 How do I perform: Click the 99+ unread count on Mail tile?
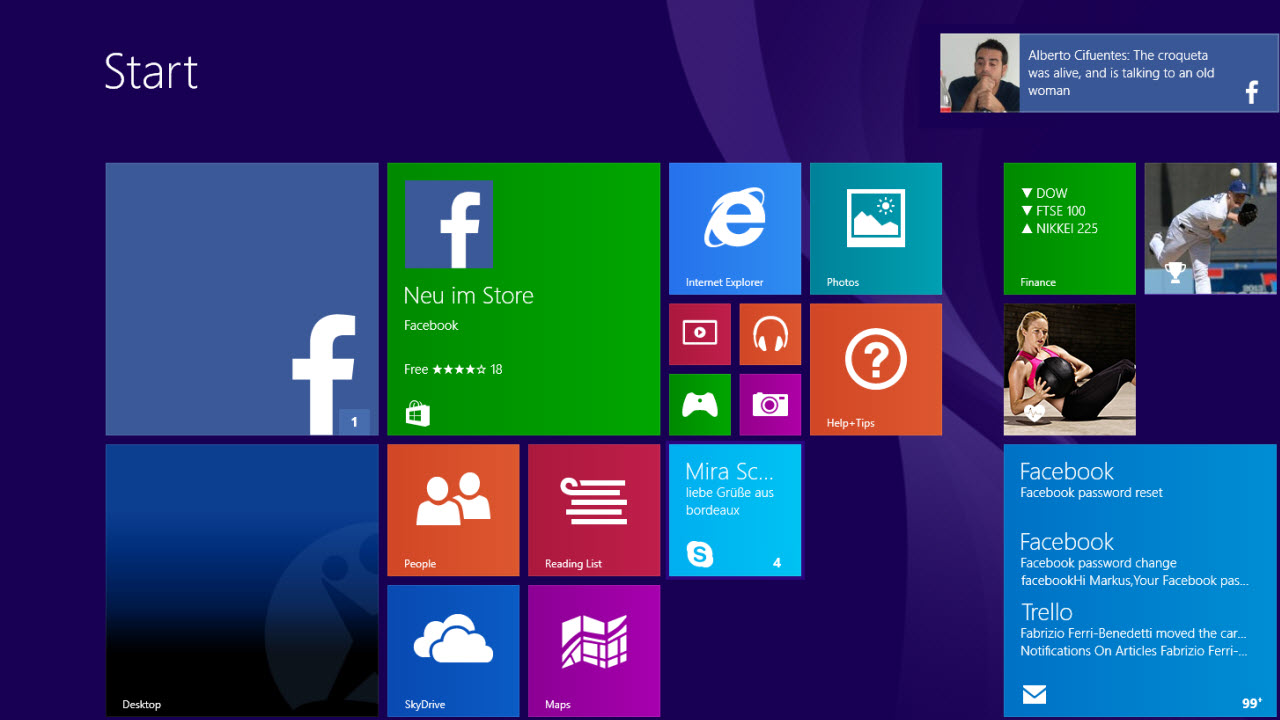point(1252,704)
